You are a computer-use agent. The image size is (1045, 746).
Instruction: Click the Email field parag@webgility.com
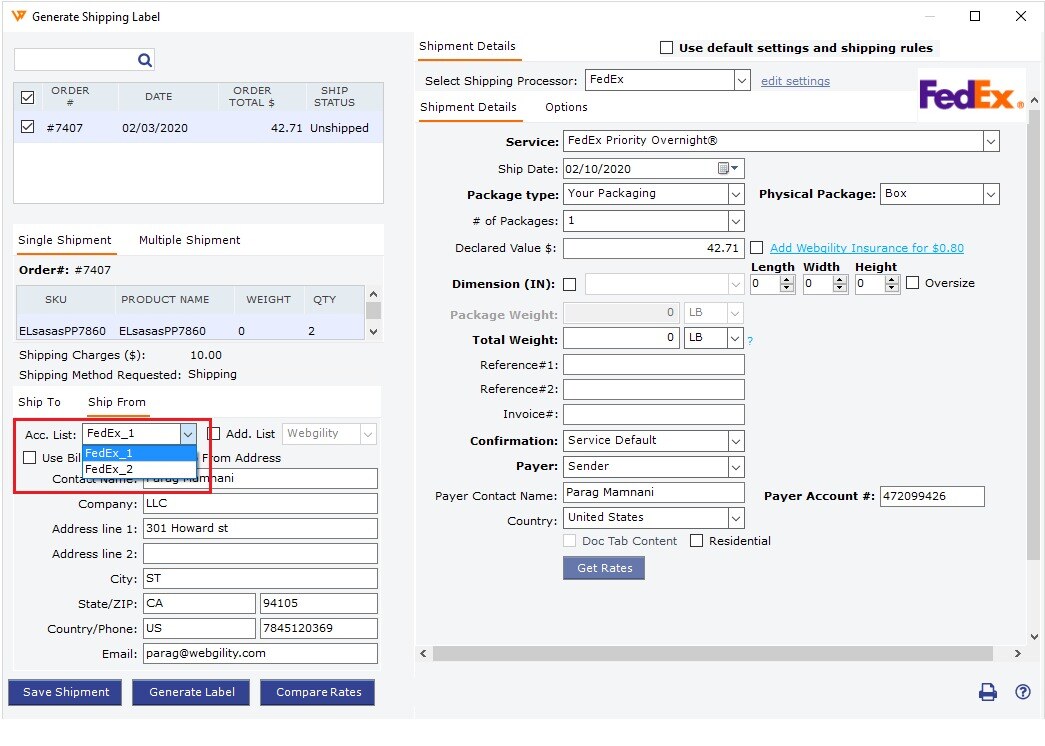[260, 653]
